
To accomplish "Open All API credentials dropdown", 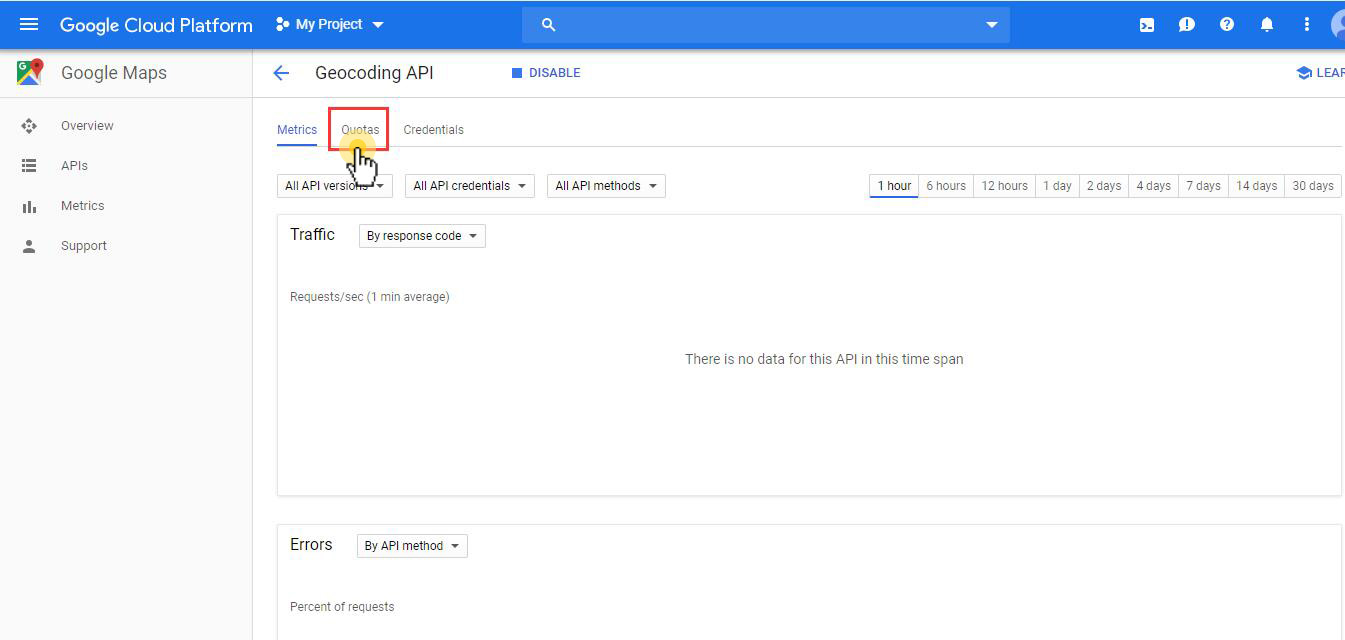I will point(470,186).
